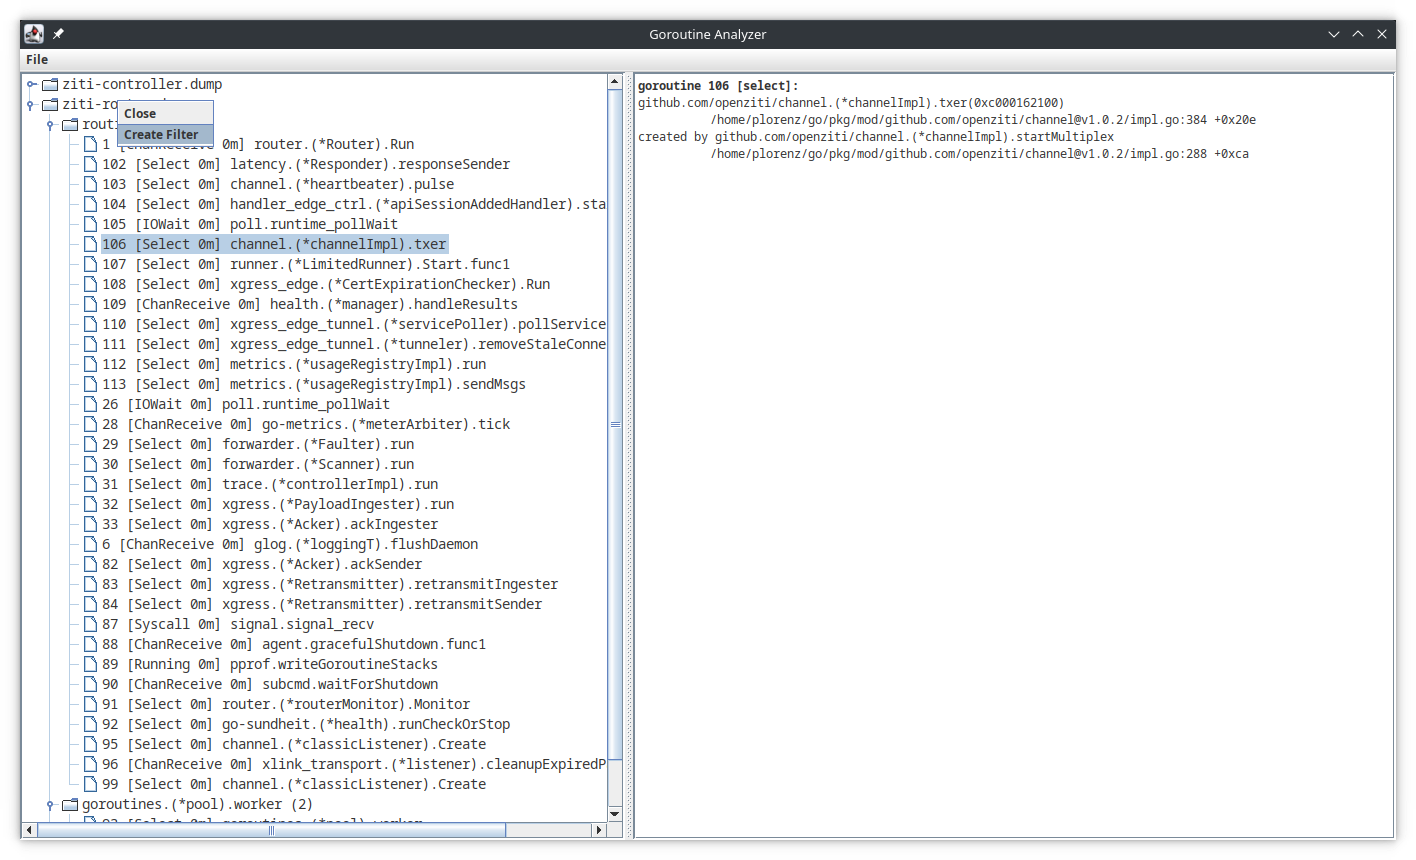Viewport: 1416px width, 860px height.
Task: Select goroutines.(*pool).worker (2) group
Action: [x=197, y=804]
